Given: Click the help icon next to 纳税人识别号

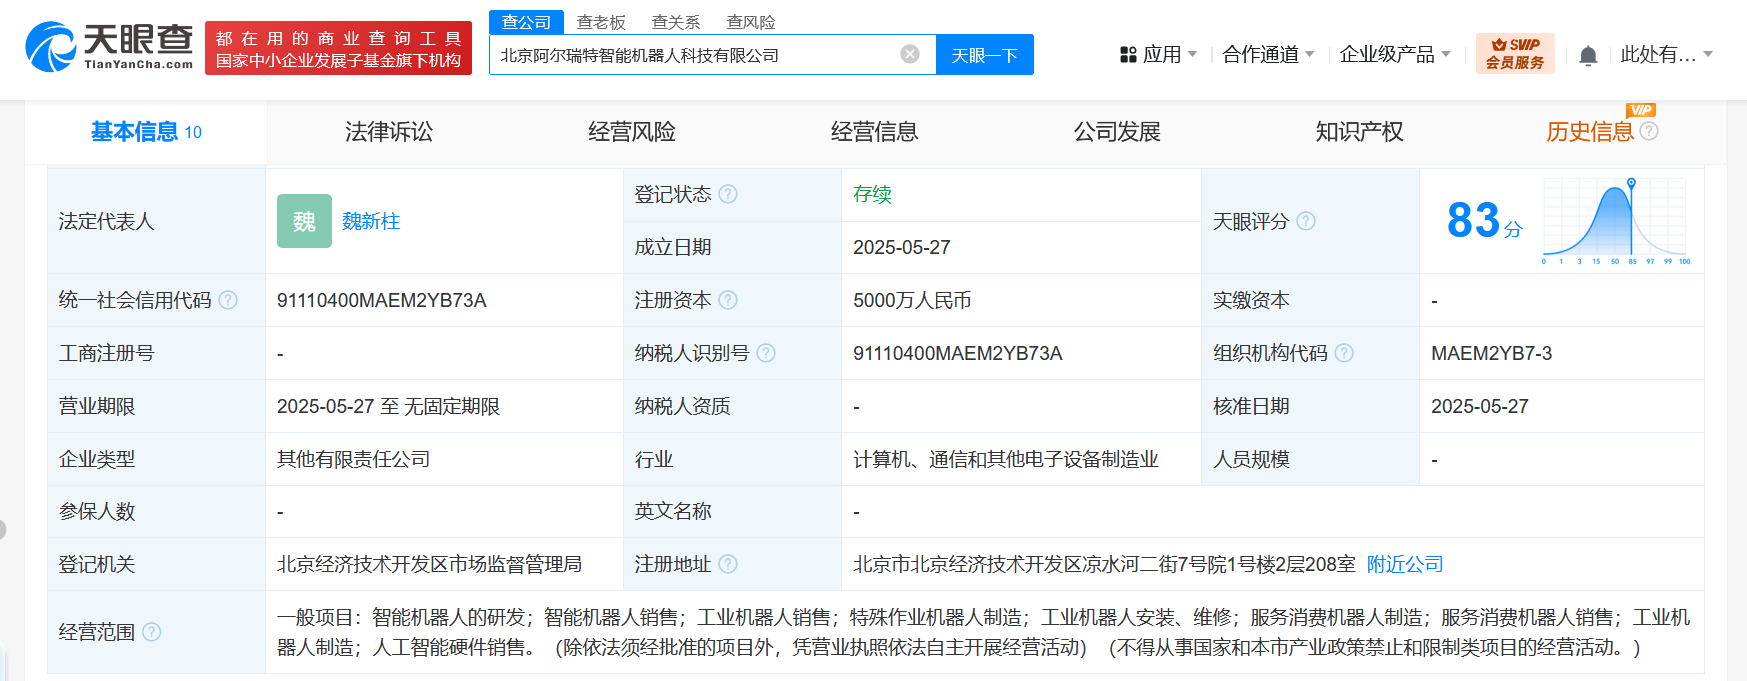Looking at the screenshot, I should pyautogui.click(x=766, y=353).
